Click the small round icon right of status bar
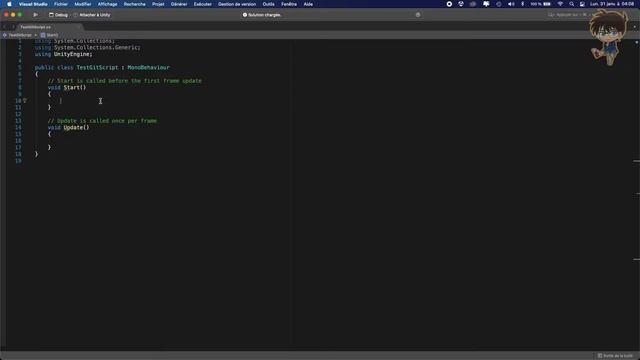The image size is (640, 360). [x=418, y=15]
